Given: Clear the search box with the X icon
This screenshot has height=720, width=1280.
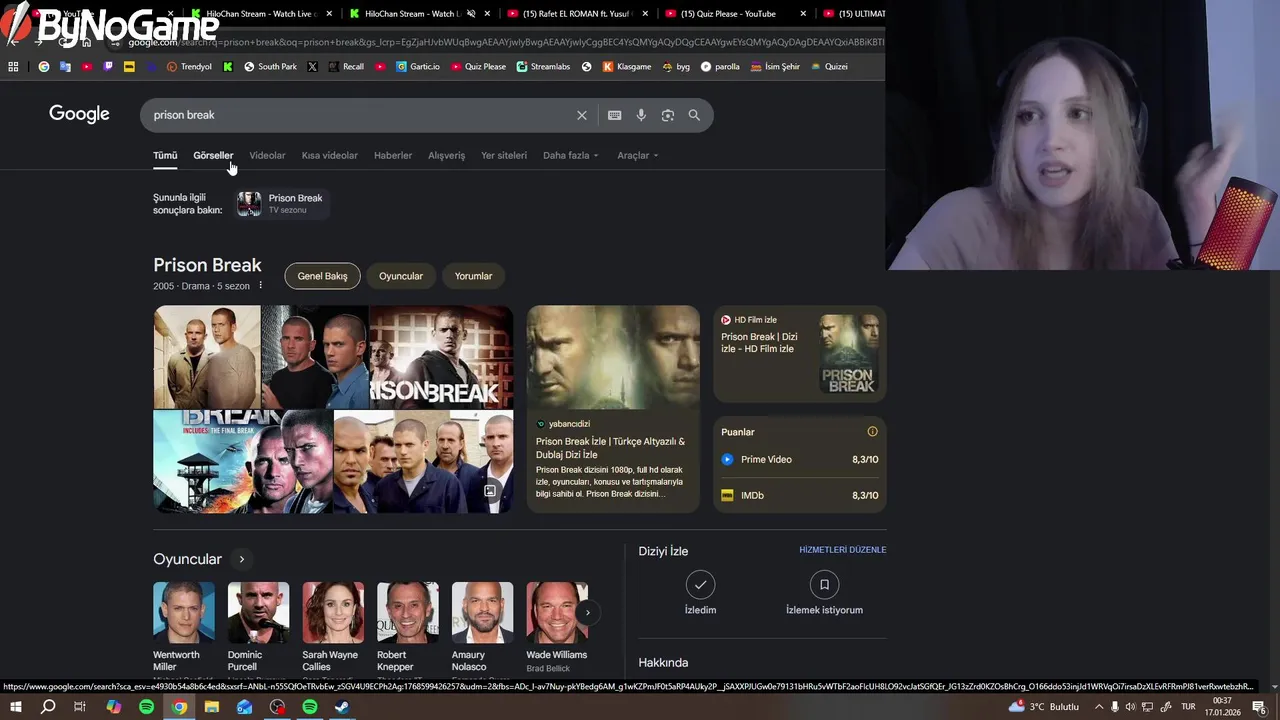Looking at the screenshot, I should point(581,115).
